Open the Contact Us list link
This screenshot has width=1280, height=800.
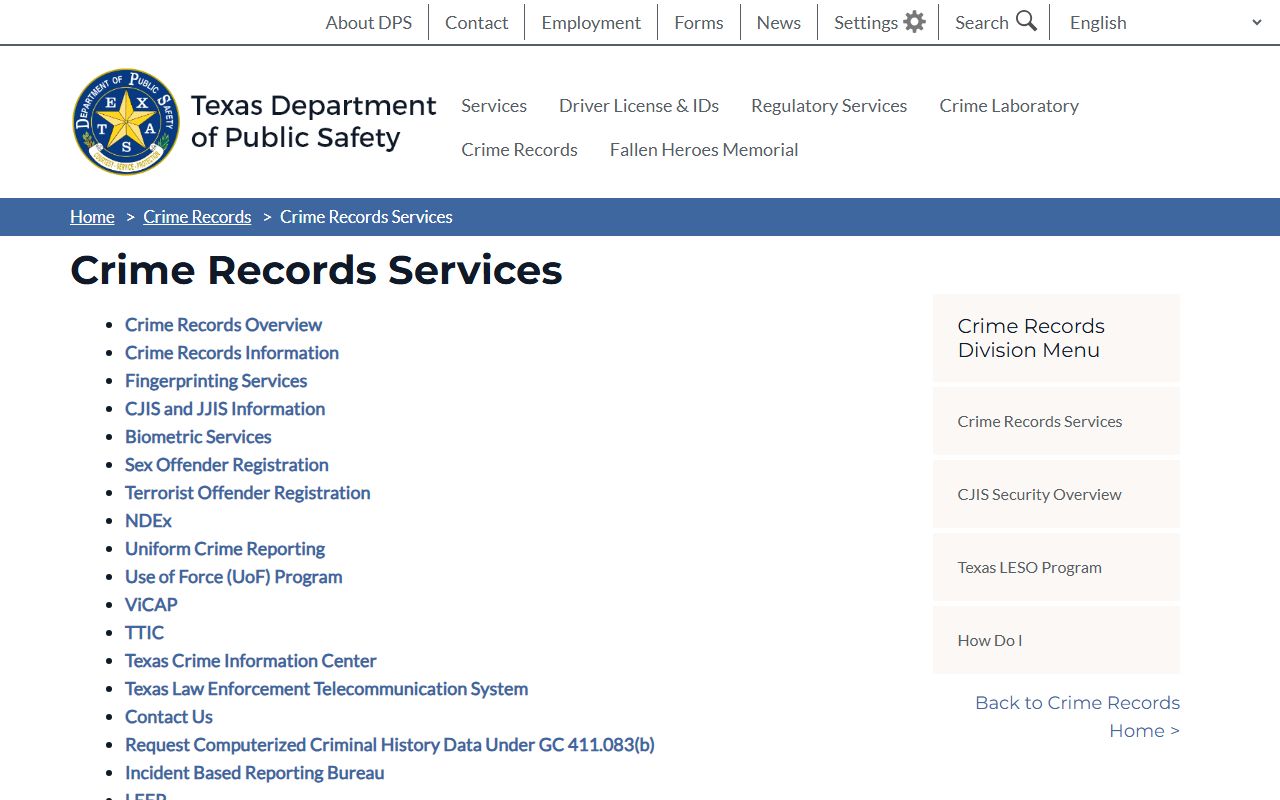(x=168, y=716)
